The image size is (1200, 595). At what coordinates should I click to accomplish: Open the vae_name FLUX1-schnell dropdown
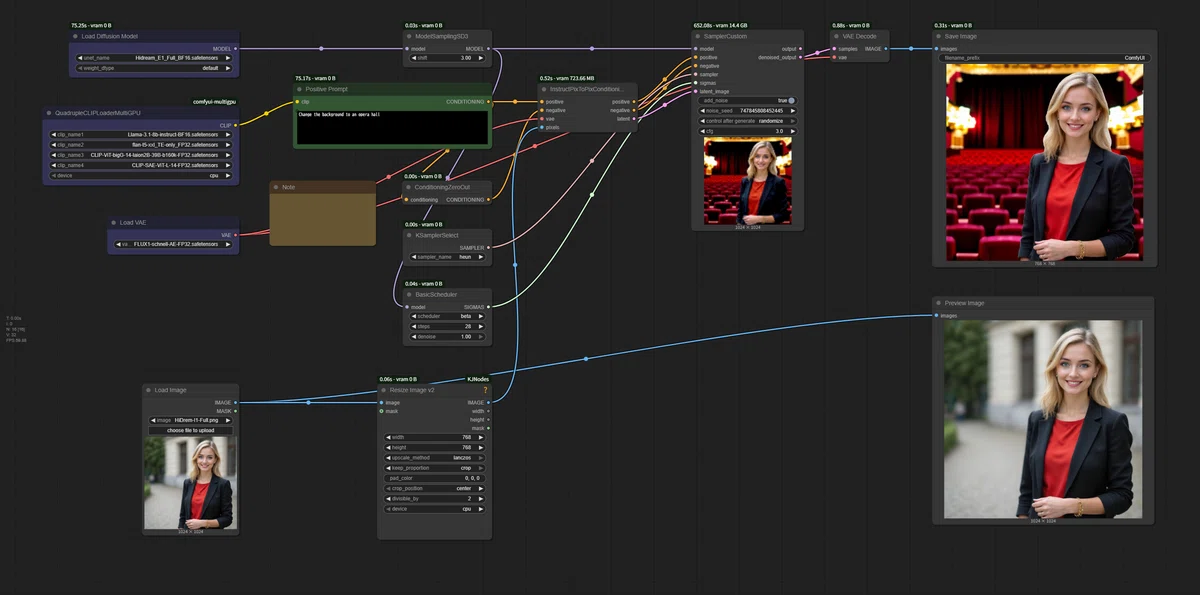[x=173, y=244]
